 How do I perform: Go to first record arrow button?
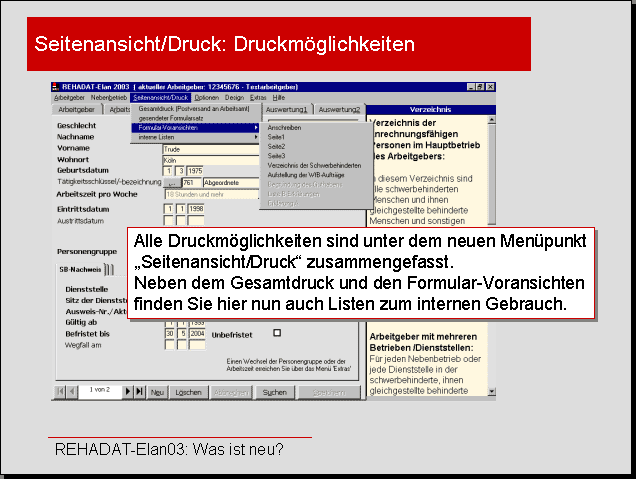[x=58, y=392]
